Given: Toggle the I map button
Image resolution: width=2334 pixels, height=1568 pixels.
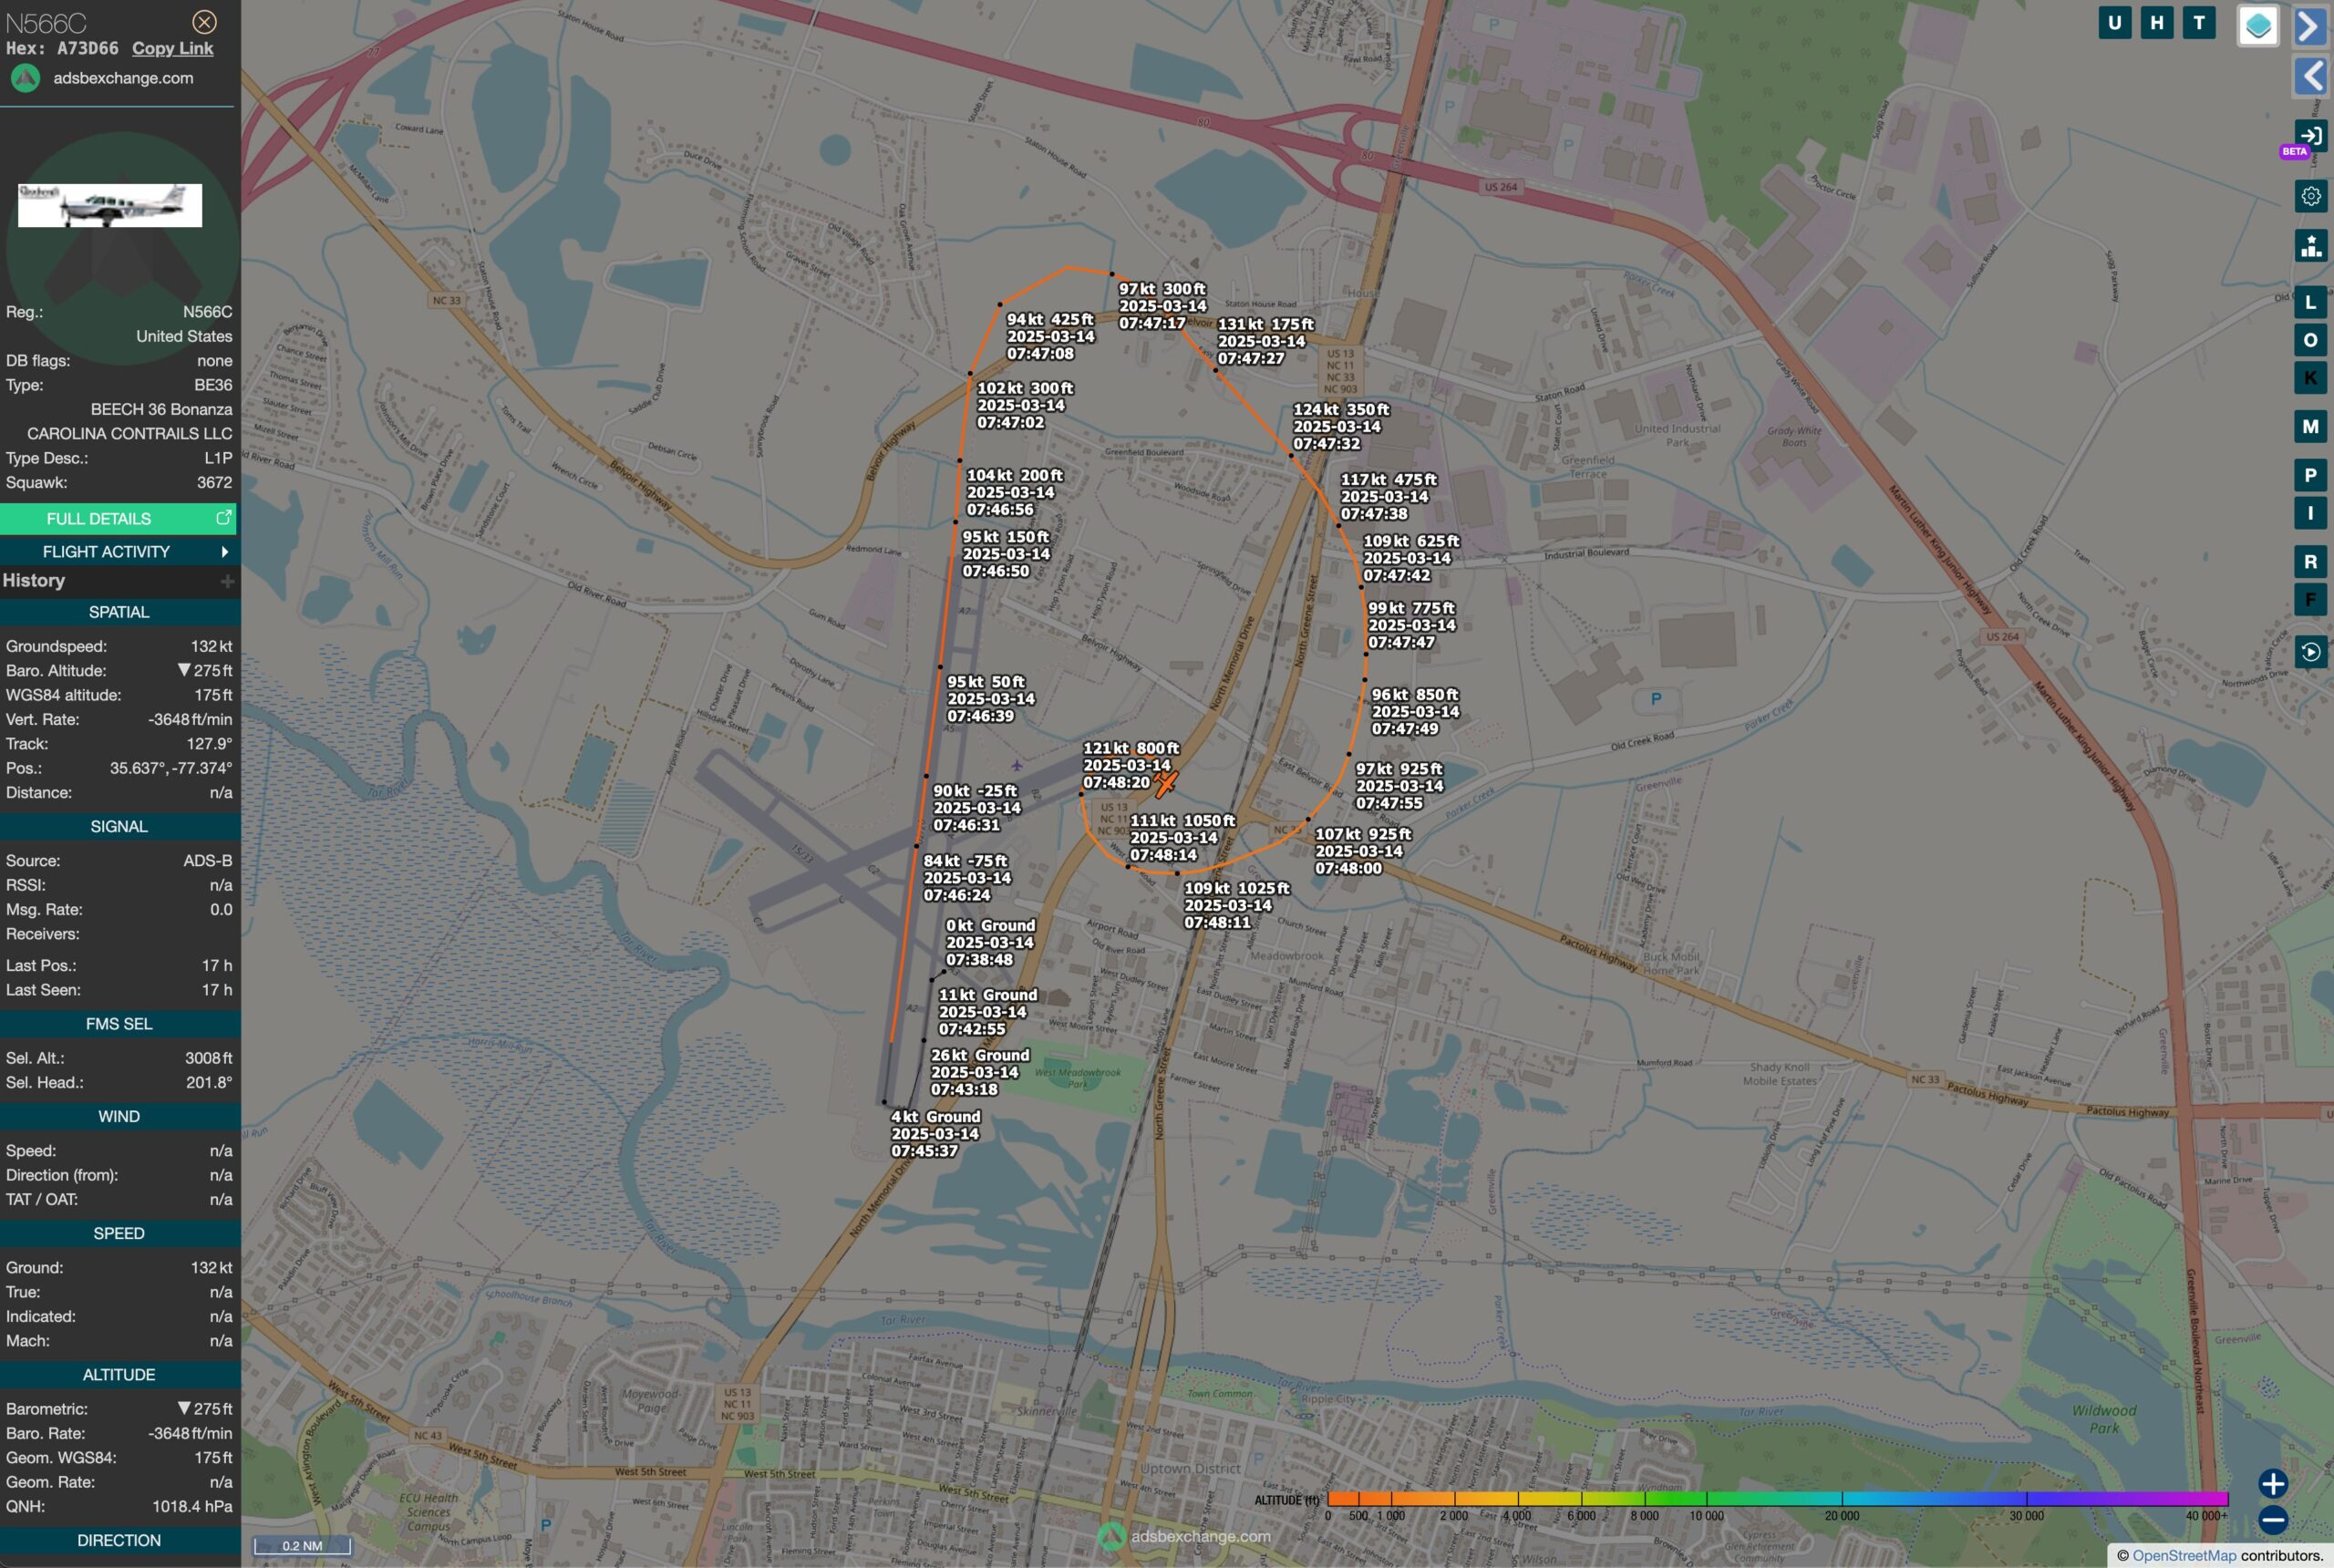Looking at the screenshot, I should (2310, 513).
